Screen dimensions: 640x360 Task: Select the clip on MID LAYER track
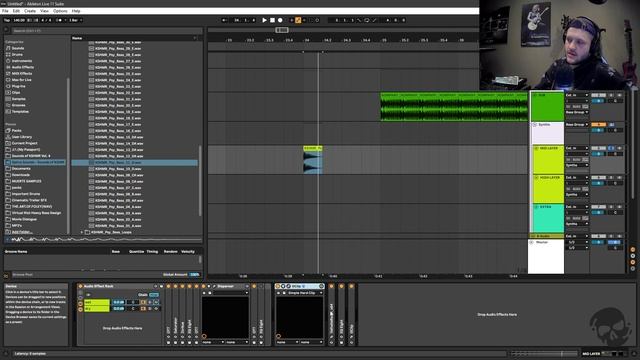313,160
